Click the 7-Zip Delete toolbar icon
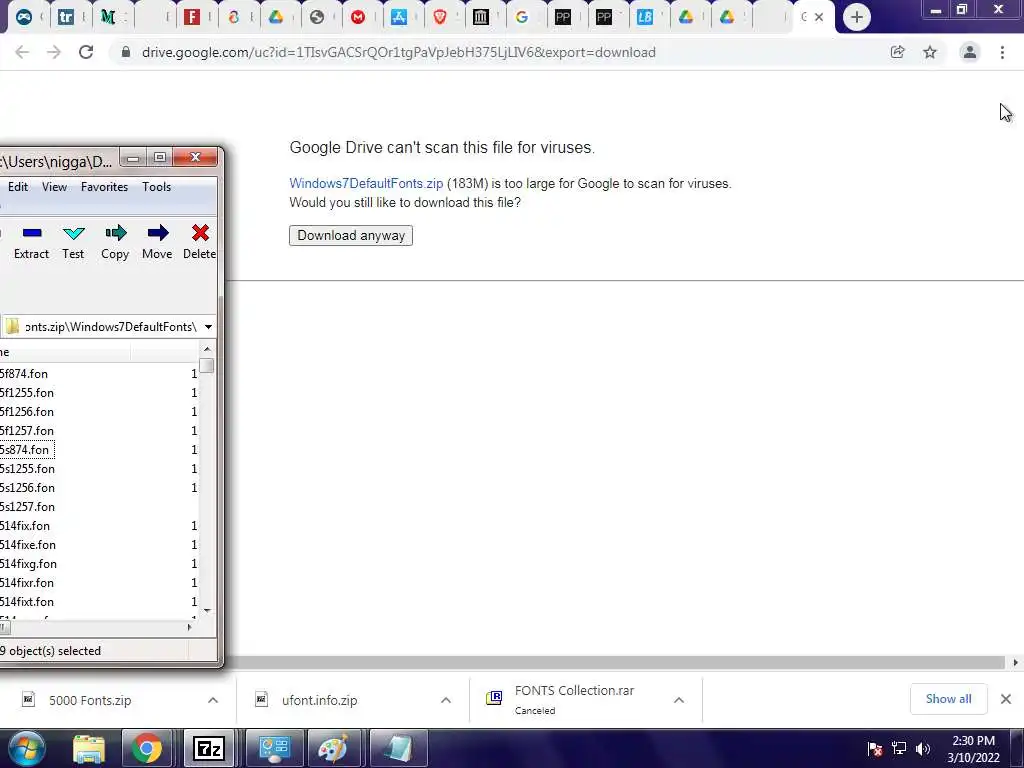This screenshot has height=768, width=1024. pos(200,233)
